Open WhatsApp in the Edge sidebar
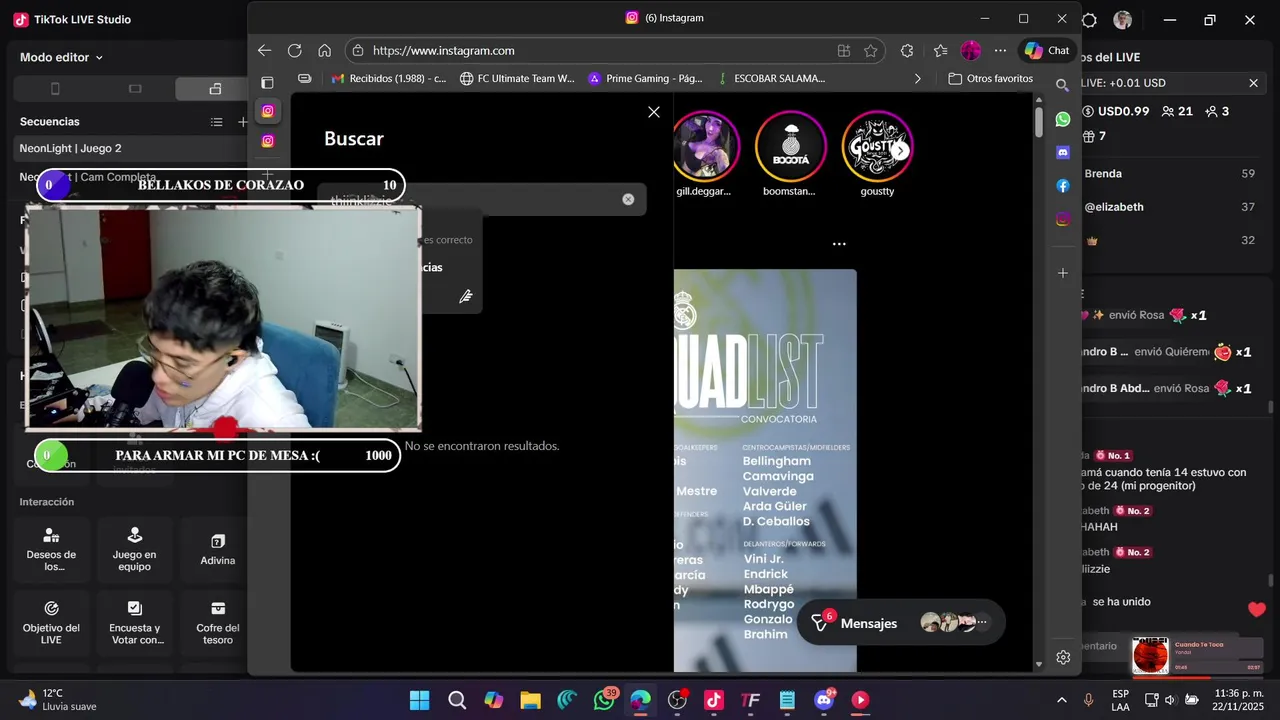The height and width of the screenshot is (720, 1280). (x=1063, y=119)
